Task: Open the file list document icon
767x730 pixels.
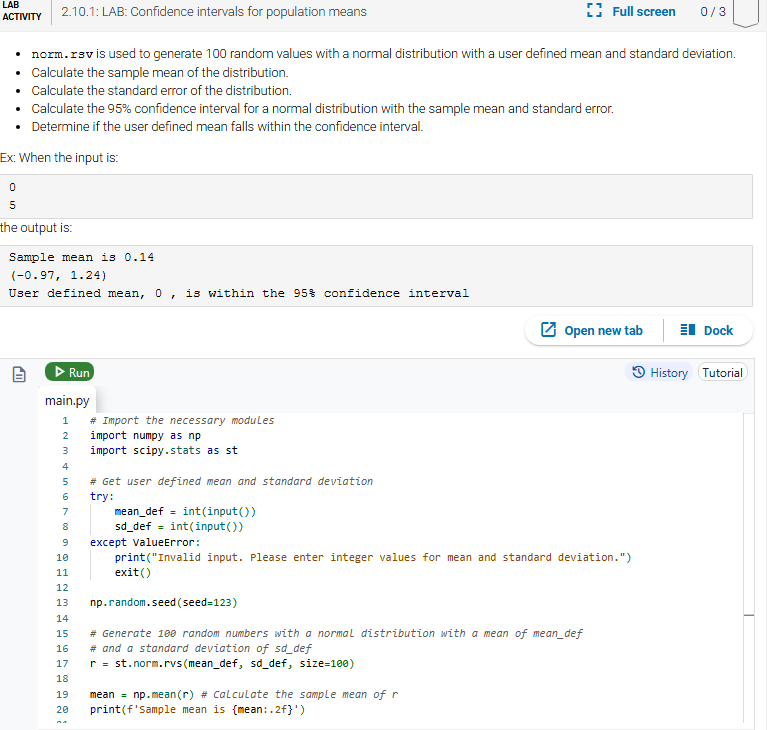Action: 19,374
